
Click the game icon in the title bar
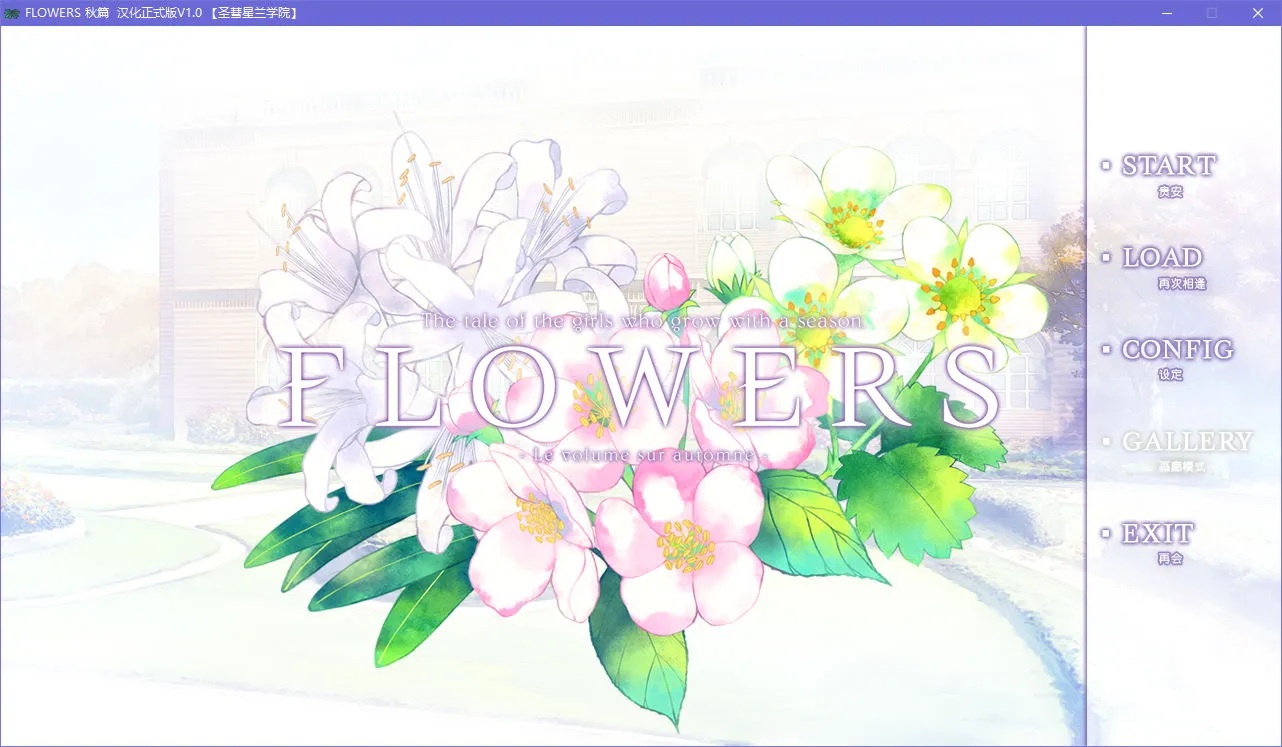12,13
